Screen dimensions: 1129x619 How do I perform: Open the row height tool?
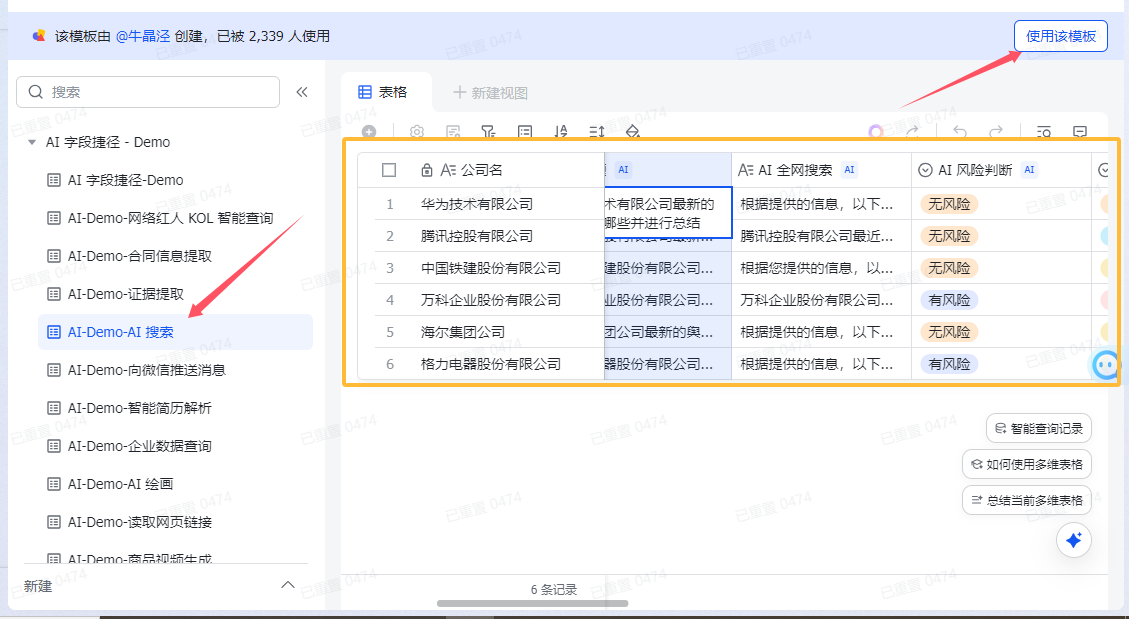(x=597, y=132)
